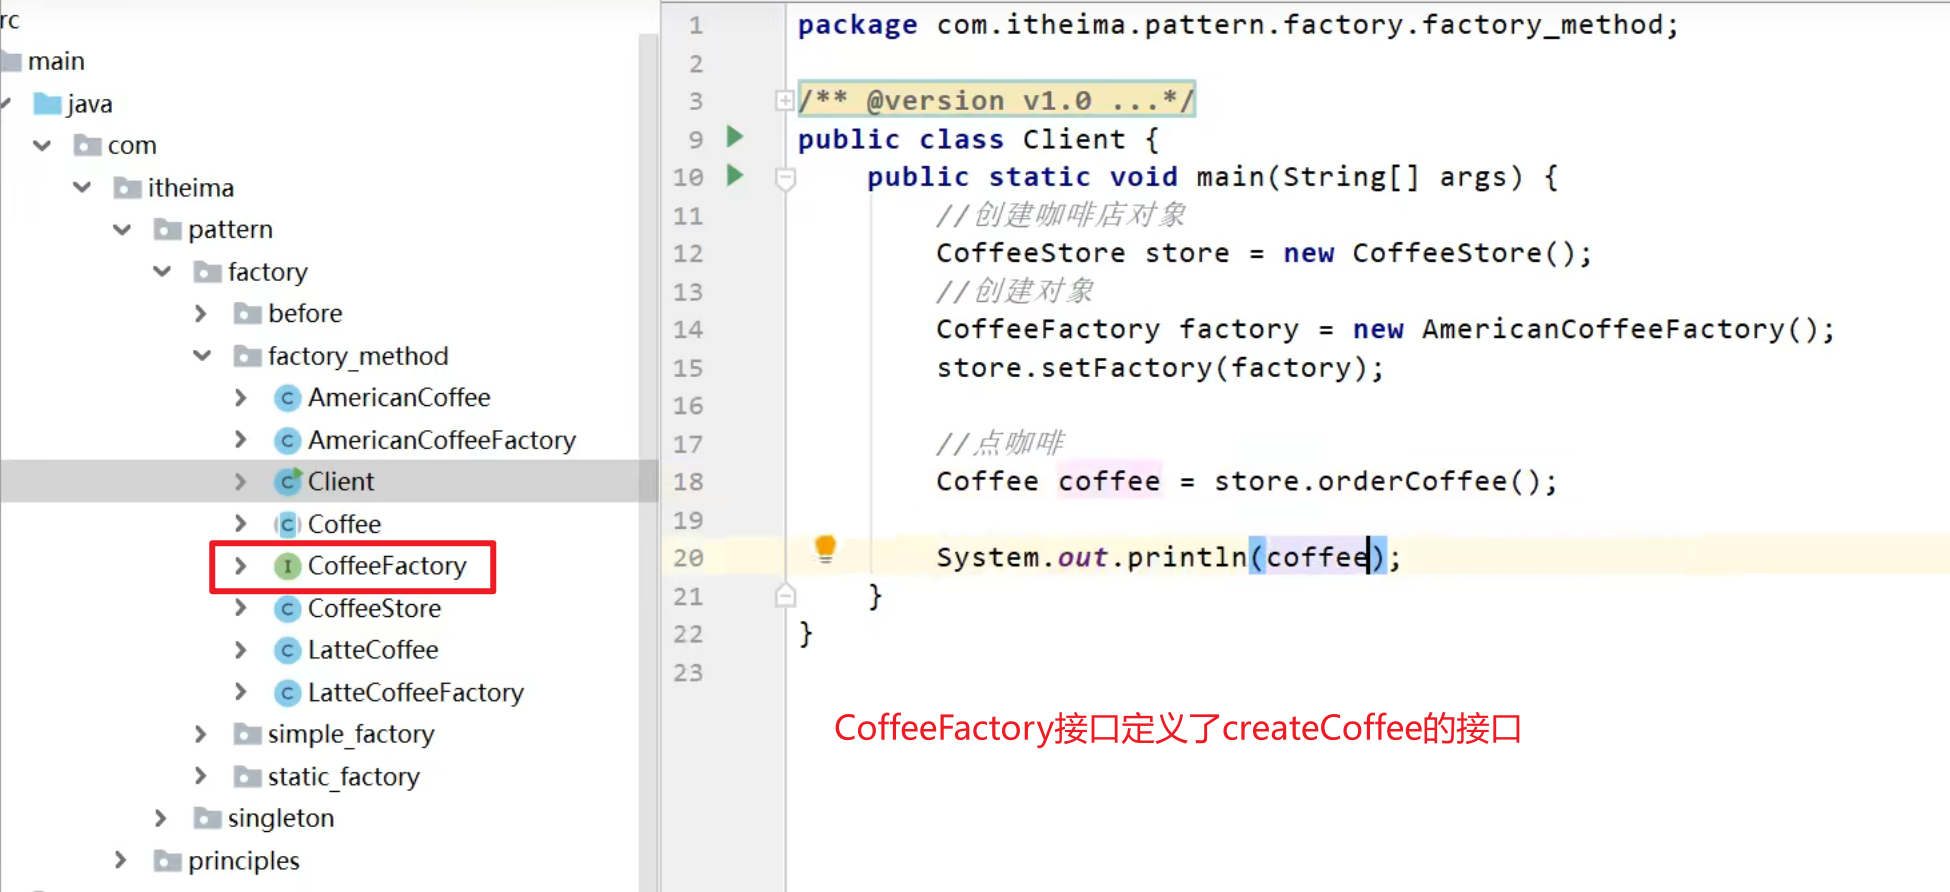1950x892 pixels.
Task: Click the Coffee abstract class icon
Action: tap(288, 524)
